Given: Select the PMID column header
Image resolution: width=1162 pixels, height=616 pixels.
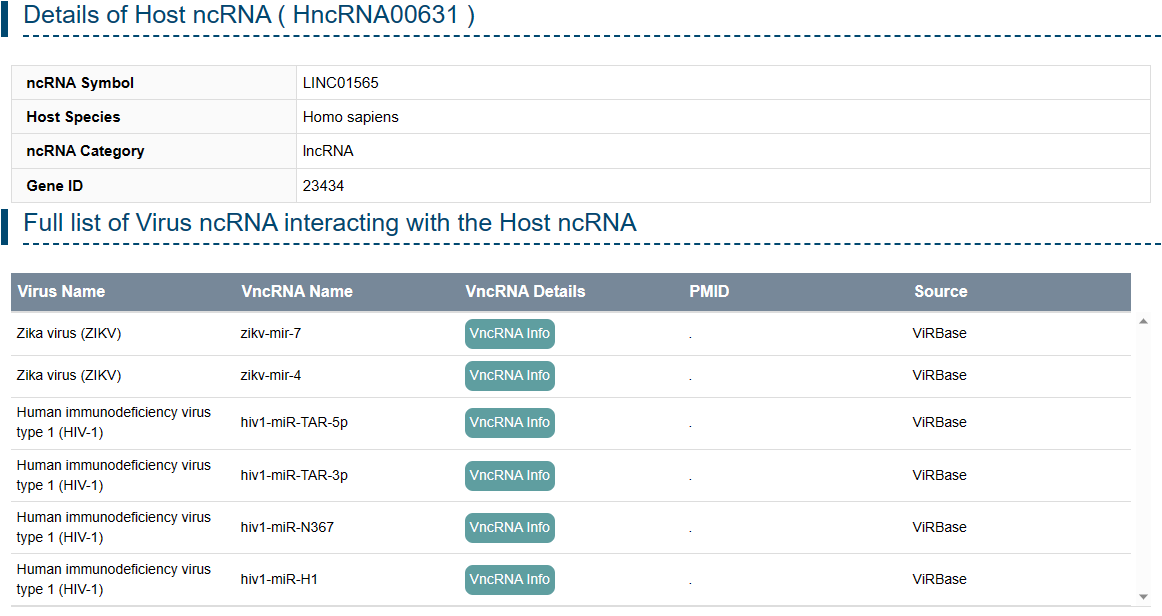Looking at the screenshot, I should pyautogui.click(x=709, y=292).
